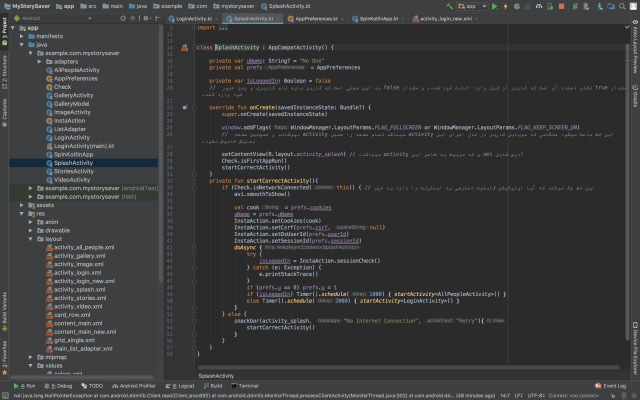Image resolution: width=640 pixels, height=400 pixels.
Task: Click the Search Everywhere magnifier icon
Action: tap(622, 6)
